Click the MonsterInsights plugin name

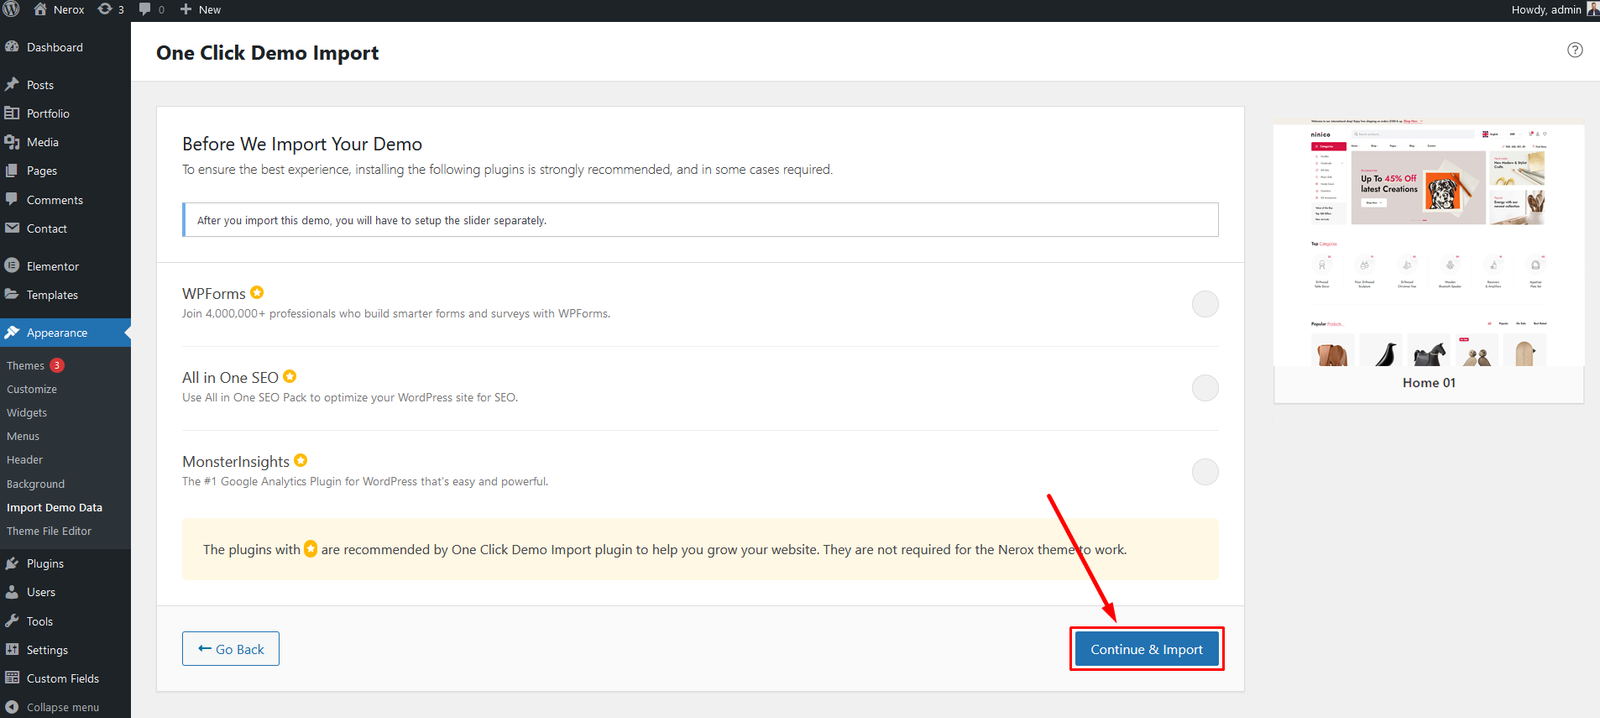tap(236, 461)
